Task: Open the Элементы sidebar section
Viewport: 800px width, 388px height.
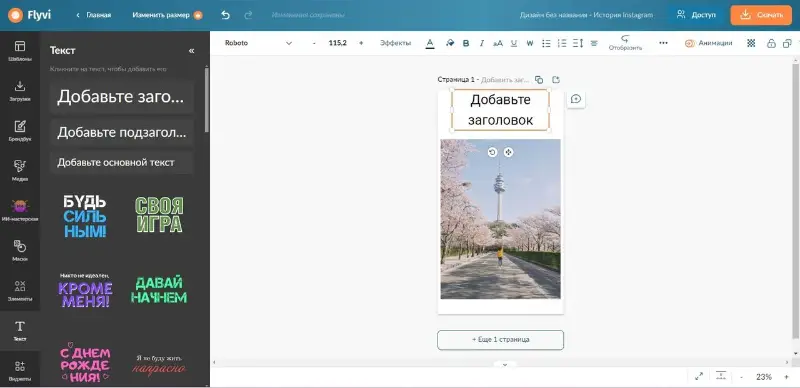Action: 20,290
